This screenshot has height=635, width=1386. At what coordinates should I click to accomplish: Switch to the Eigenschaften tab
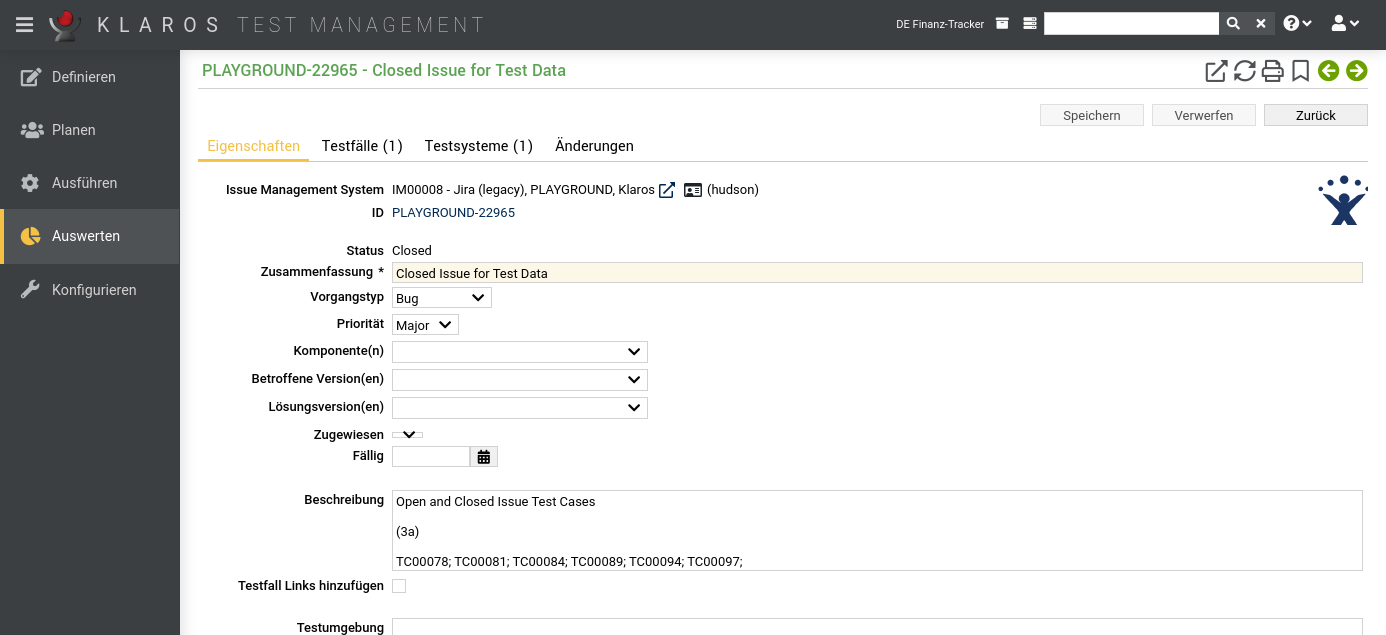pyautogui.click(x=253, y=146)
